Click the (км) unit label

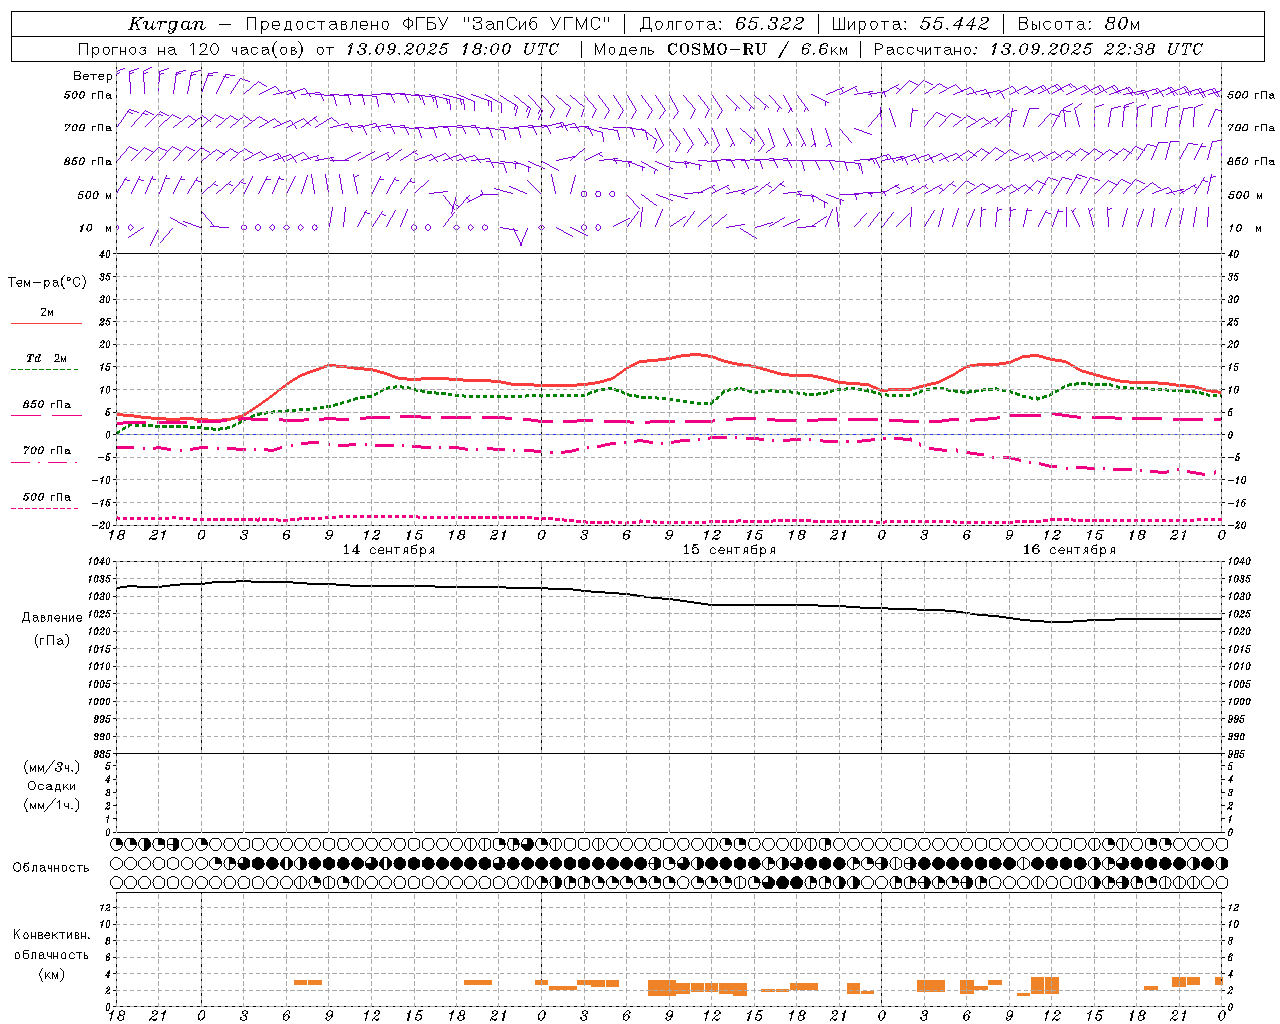pyautogui.click(x=51, y=974)
